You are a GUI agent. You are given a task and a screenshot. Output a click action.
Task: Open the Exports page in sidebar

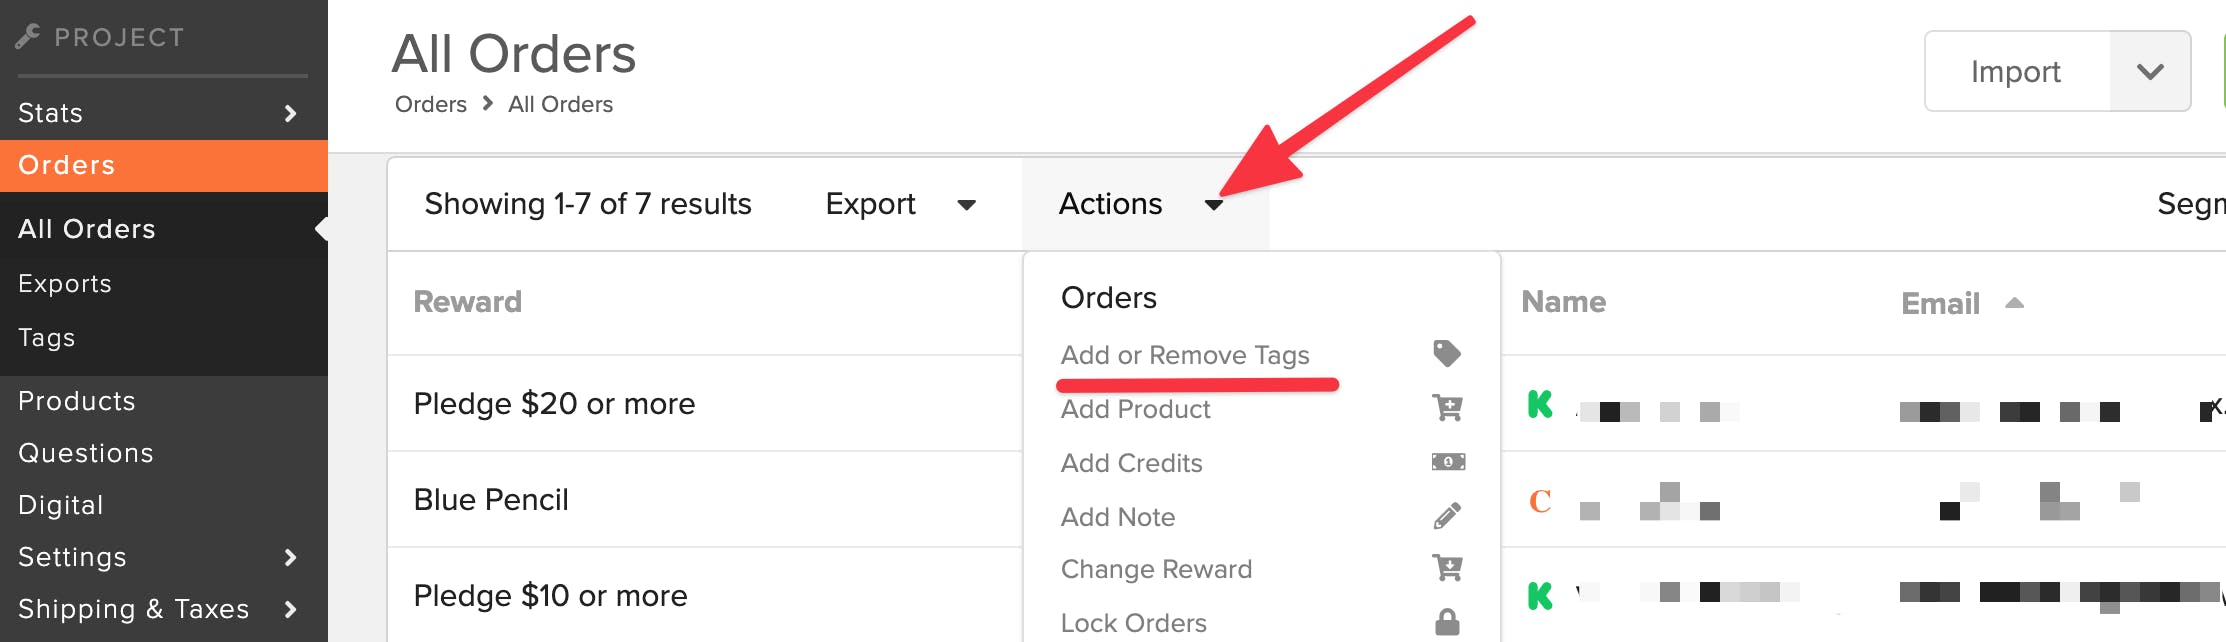coord(65,284)
